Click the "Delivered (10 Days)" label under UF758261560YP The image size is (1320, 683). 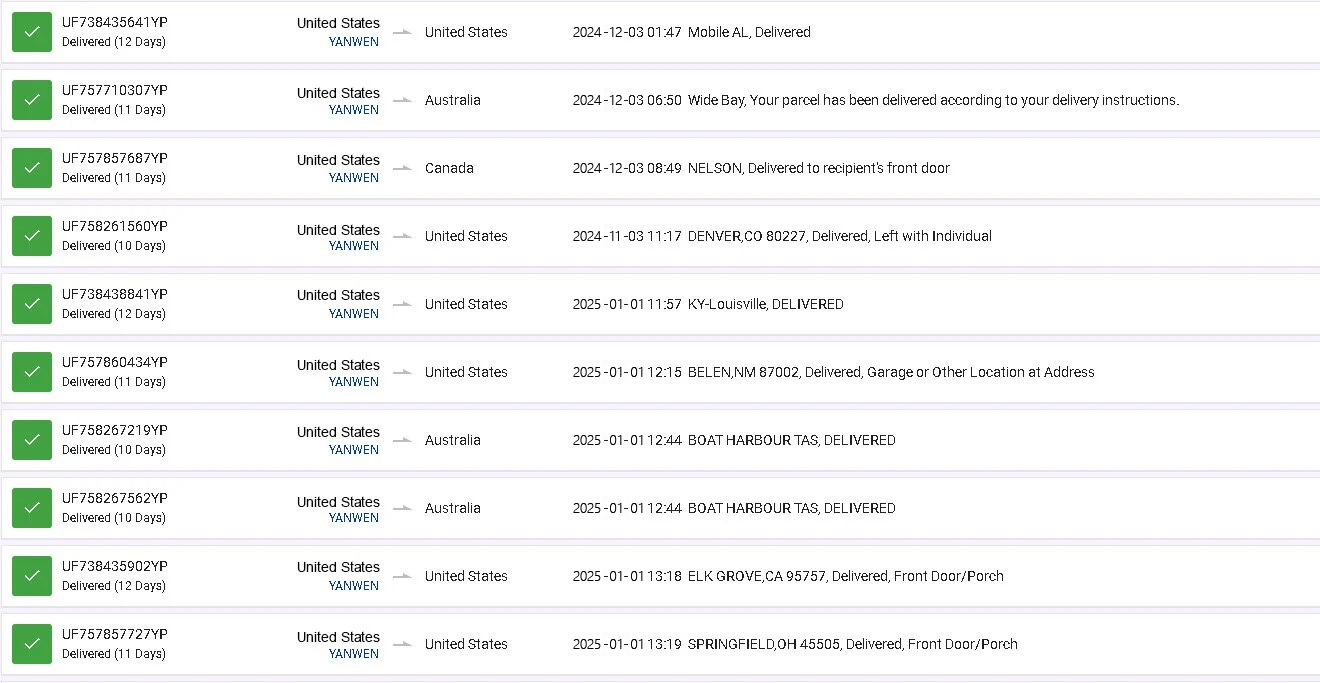point(113,246)
